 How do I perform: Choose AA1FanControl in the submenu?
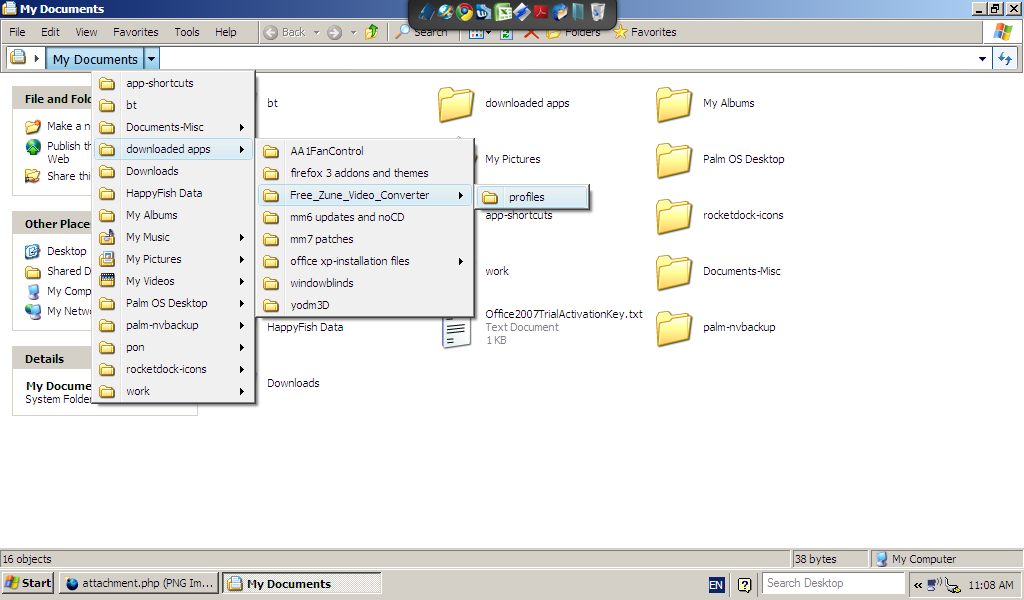point(364,151)
